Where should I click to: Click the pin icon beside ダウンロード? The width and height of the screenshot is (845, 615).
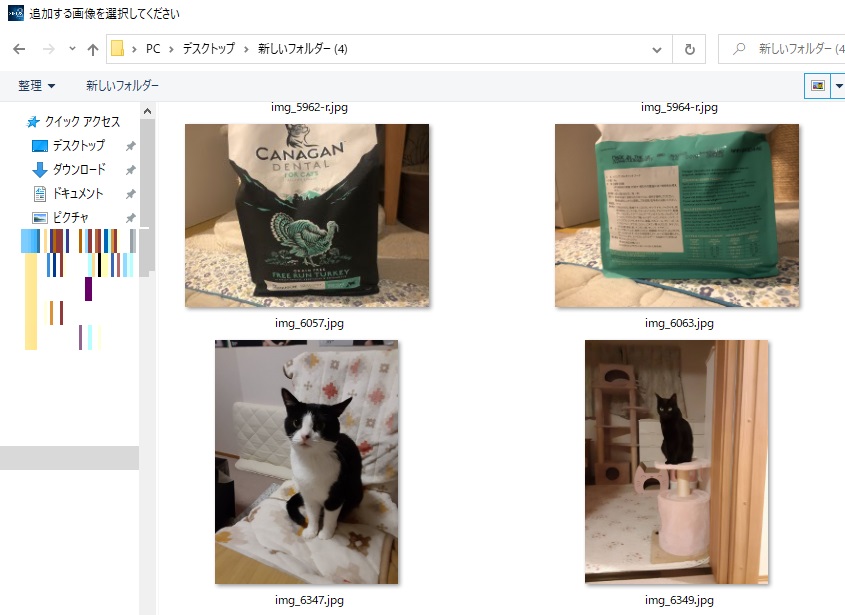tap(130, 170)
